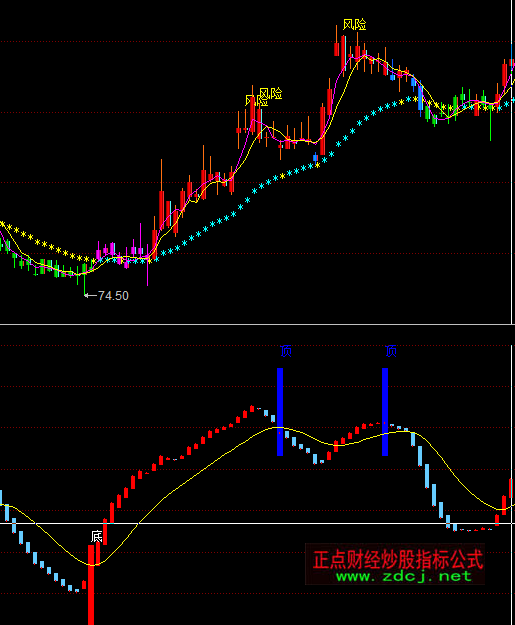515x625 pixels.
Task: Click the 风险 label above the highest candlestick
Action: 354,25
